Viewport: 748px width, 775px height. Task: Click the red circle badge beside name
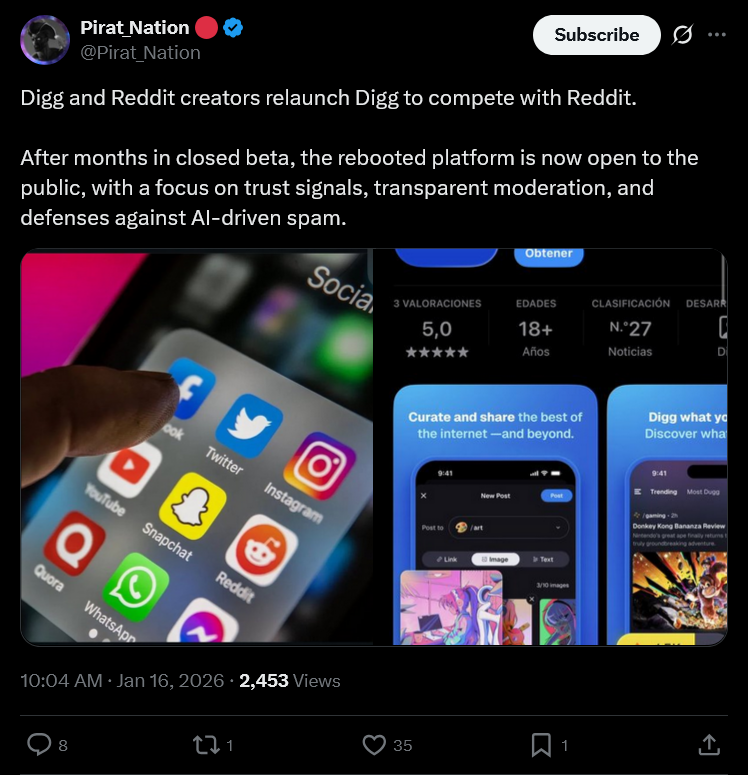[x=206, y=28]
